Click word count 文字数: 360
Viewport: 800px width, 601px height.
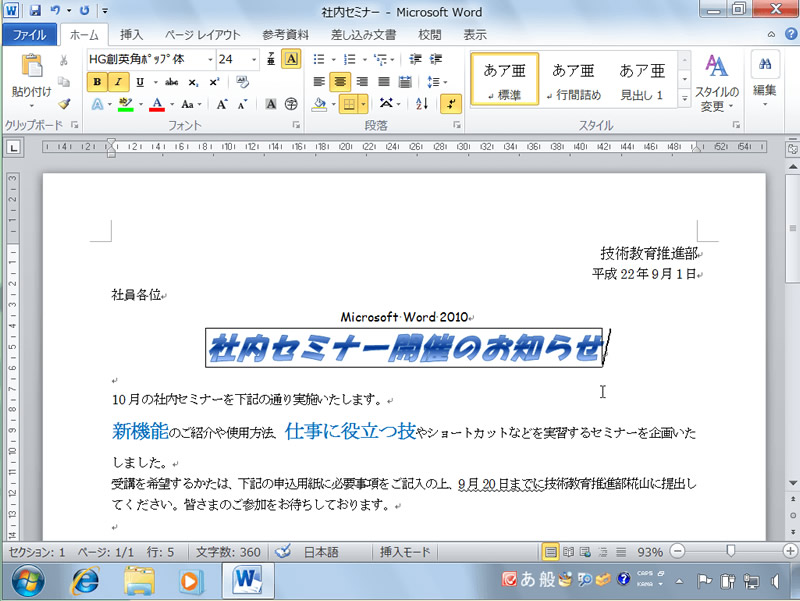[228, 552]
